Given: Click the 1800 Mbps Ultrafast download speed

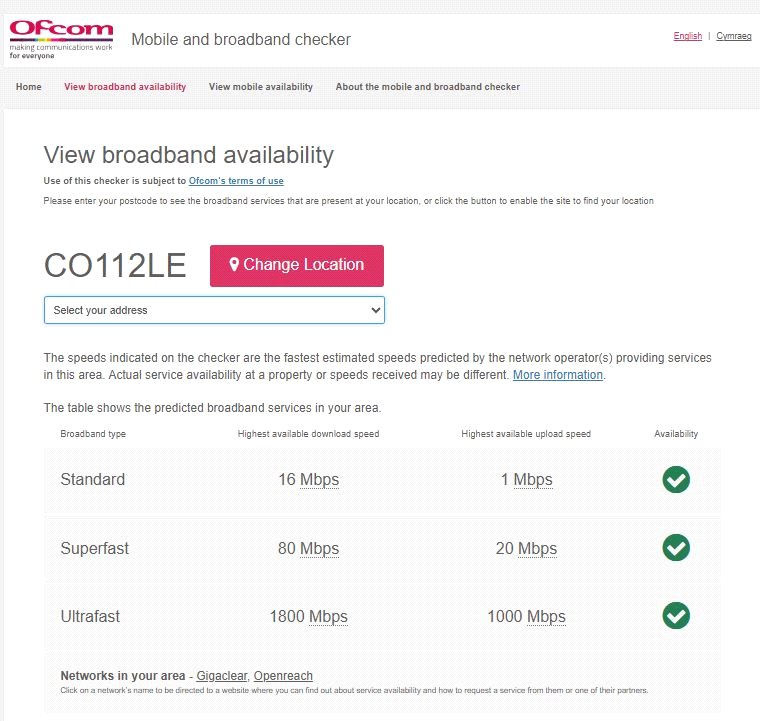Looking at the screenshot, I should tap(308, 616).
